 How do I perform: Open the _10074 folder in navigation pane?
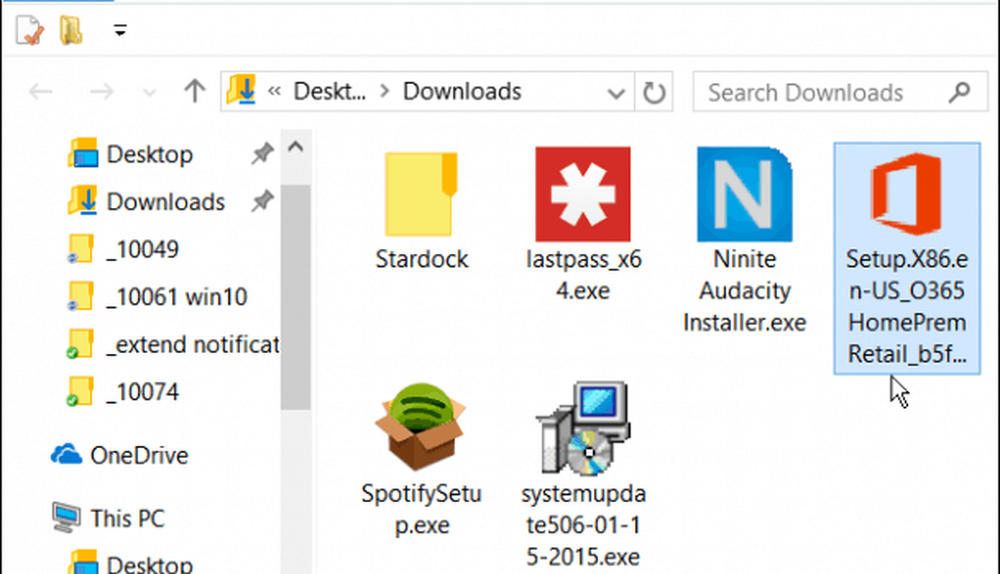(x=142, y=392)
